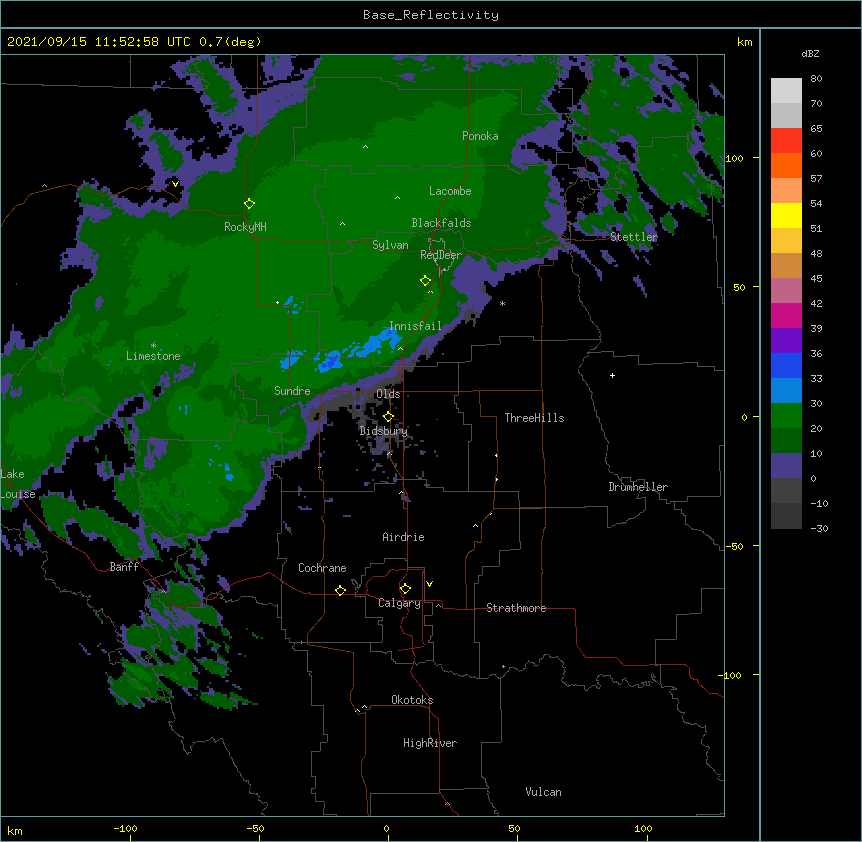
Task: Click the asterisk marker above Limestone label
Action: pyautogui.click(x=153, y=346)
